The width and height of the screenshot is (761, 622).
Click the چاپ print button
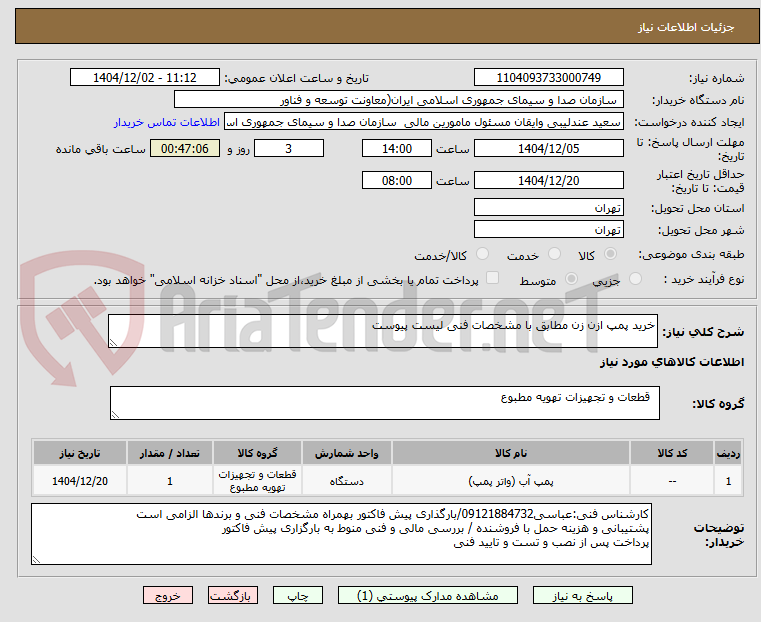click(x=298, y=596)
